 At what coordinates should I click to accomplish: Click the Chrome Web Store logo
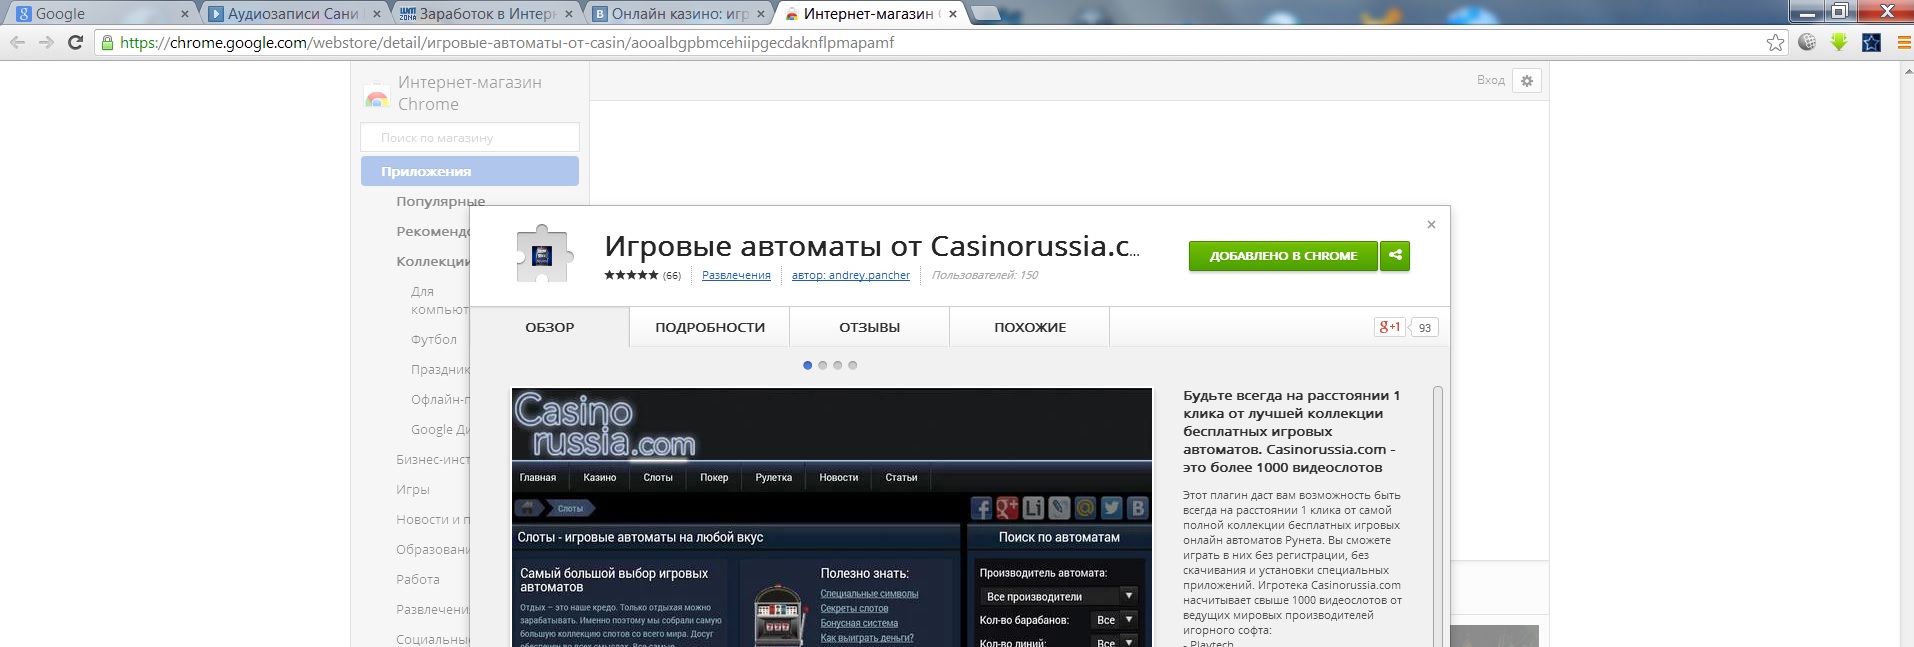click(x=377, y=94)
